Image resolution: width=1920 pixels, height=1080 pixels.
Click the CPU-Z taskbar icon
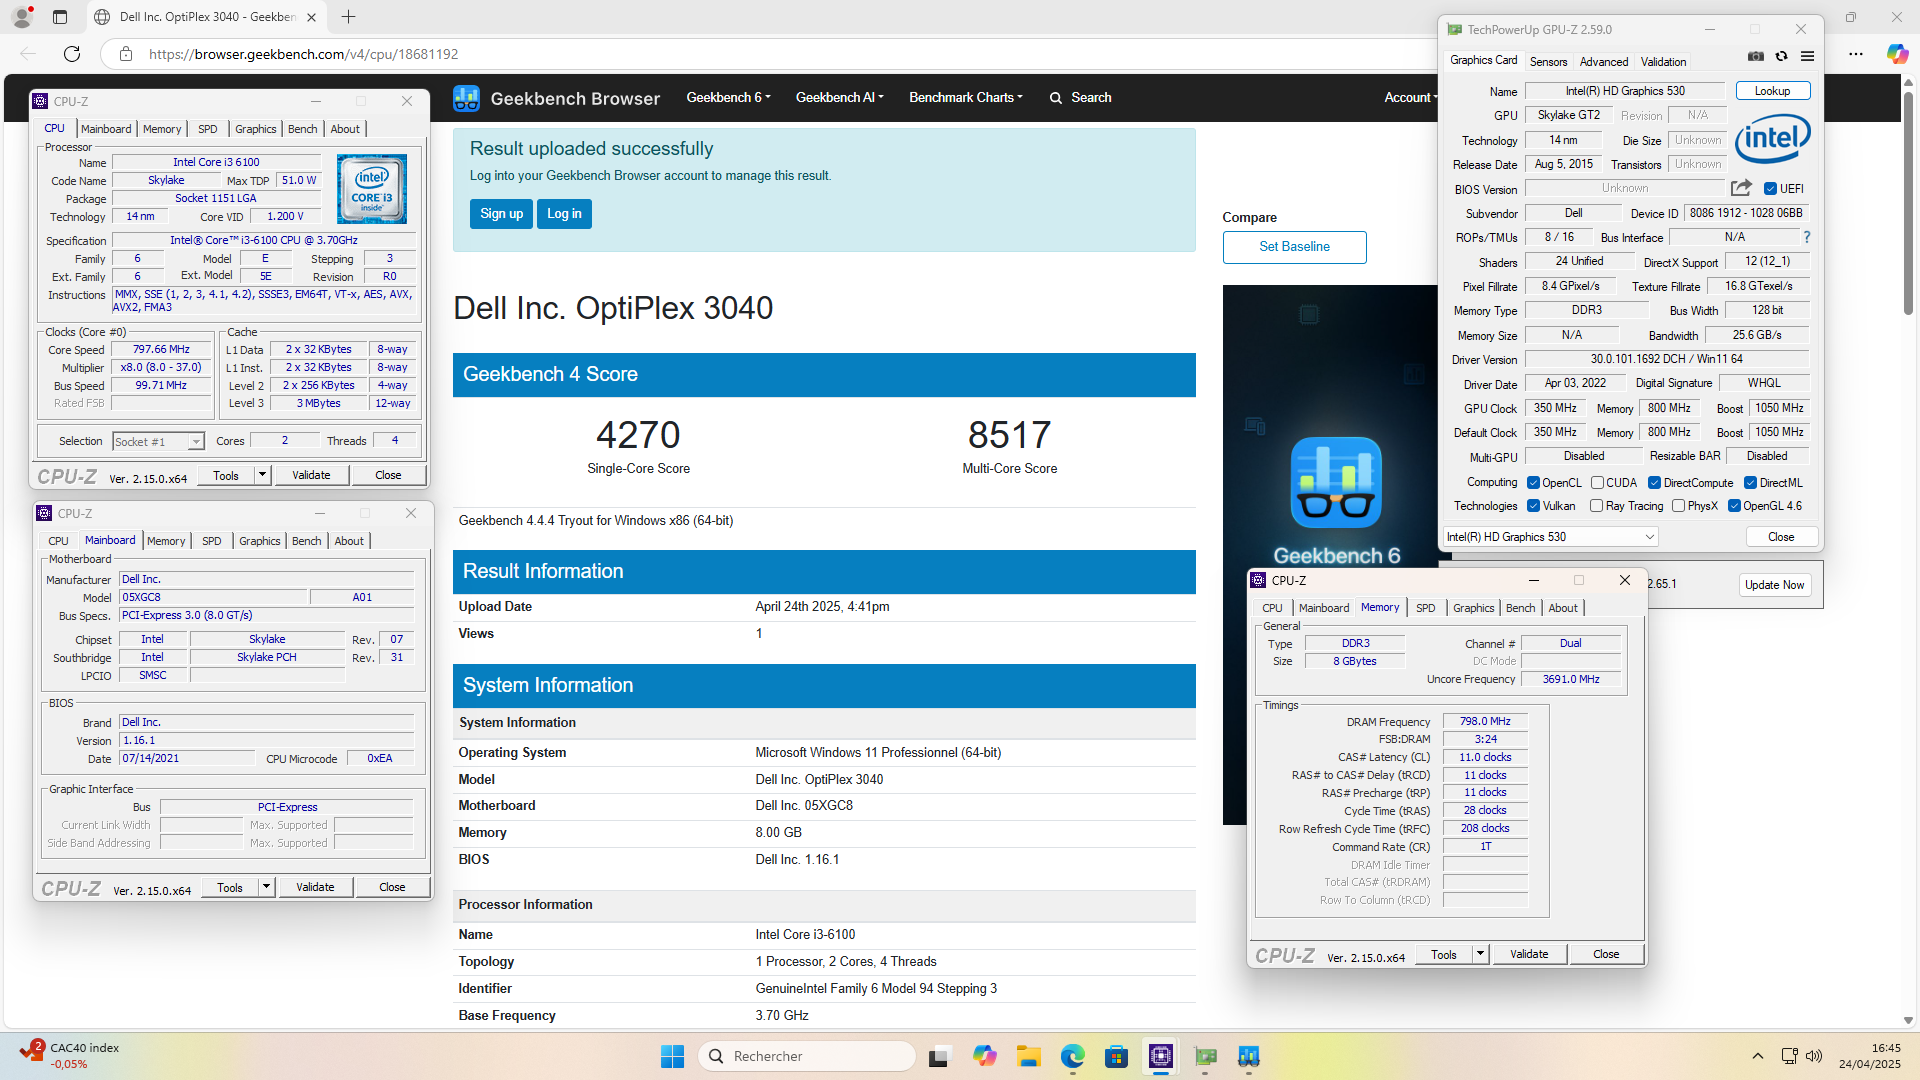tap(1160, 1056)
